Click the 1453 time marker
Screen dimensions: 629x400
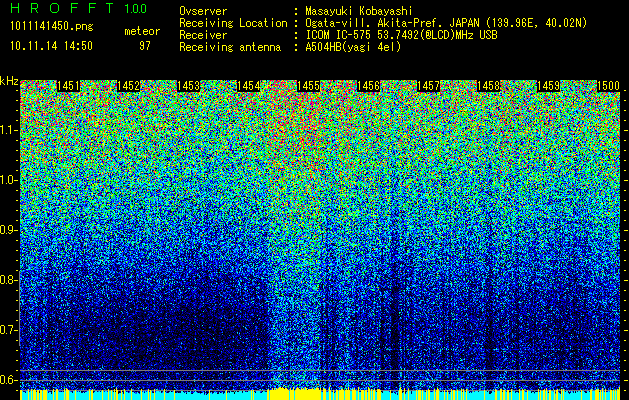tap(189, 86)
